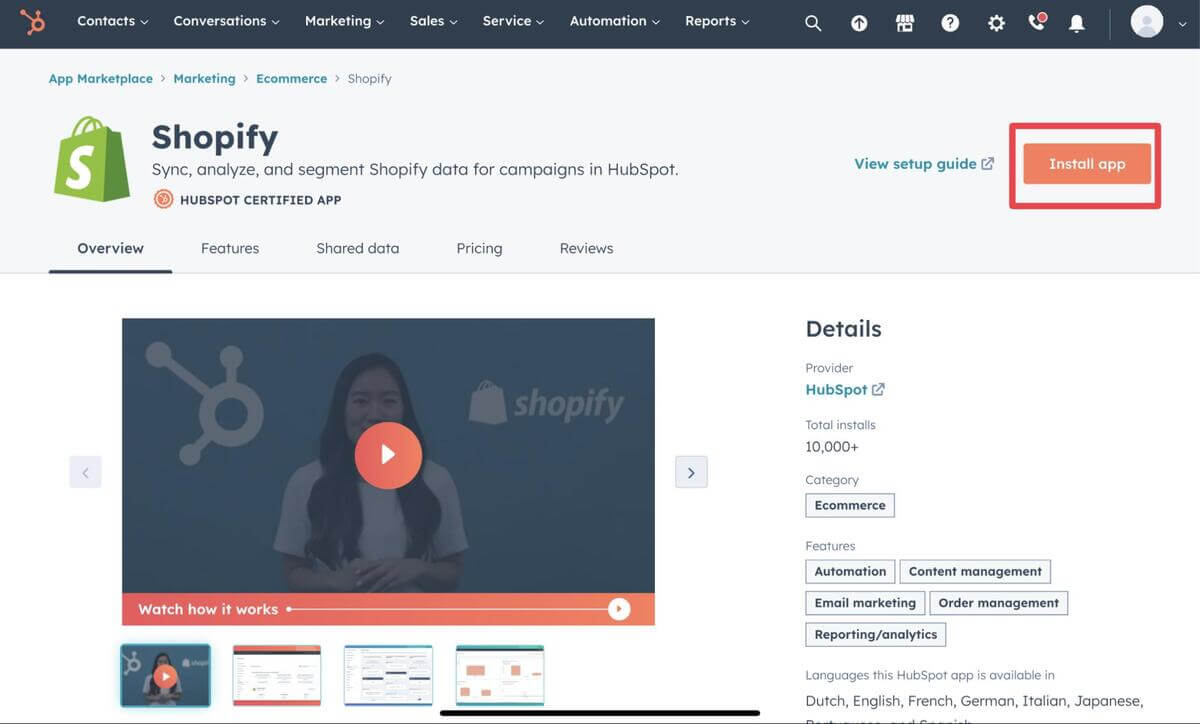Click the Watch how it works label
1200x724 pixels.
click(x=208, y=609)
